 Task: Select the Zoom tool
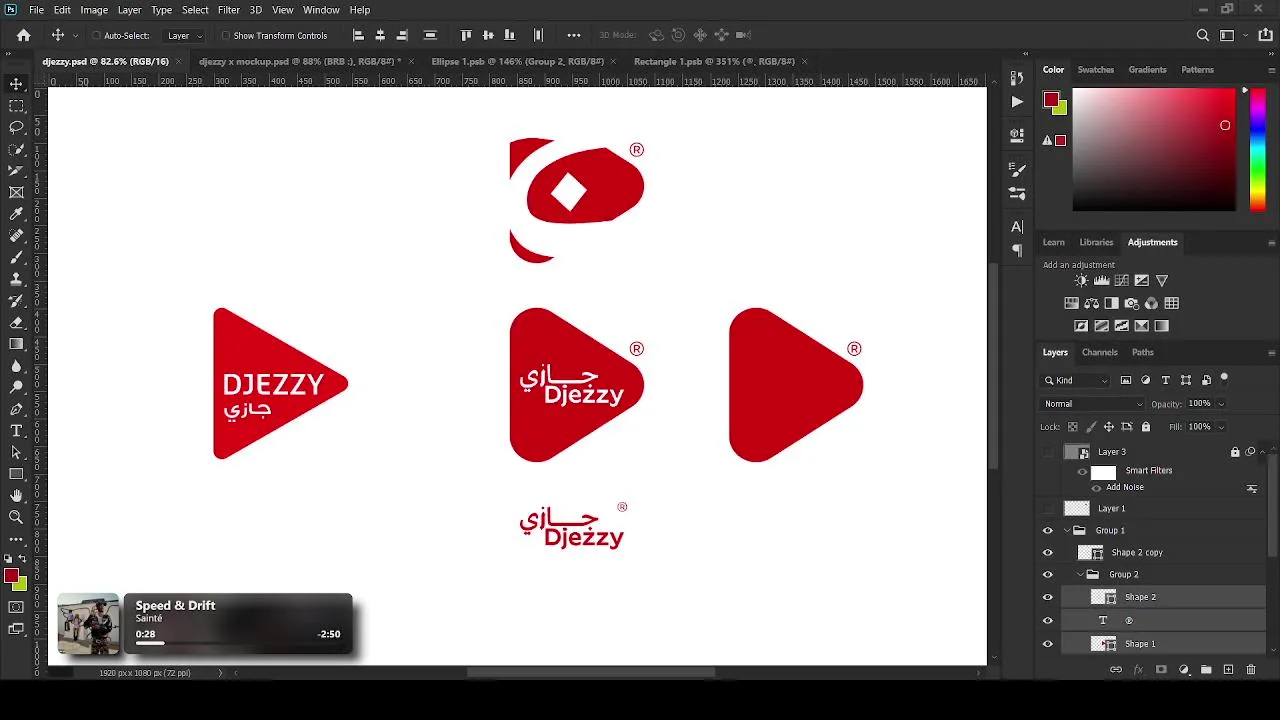coord(16,517)
